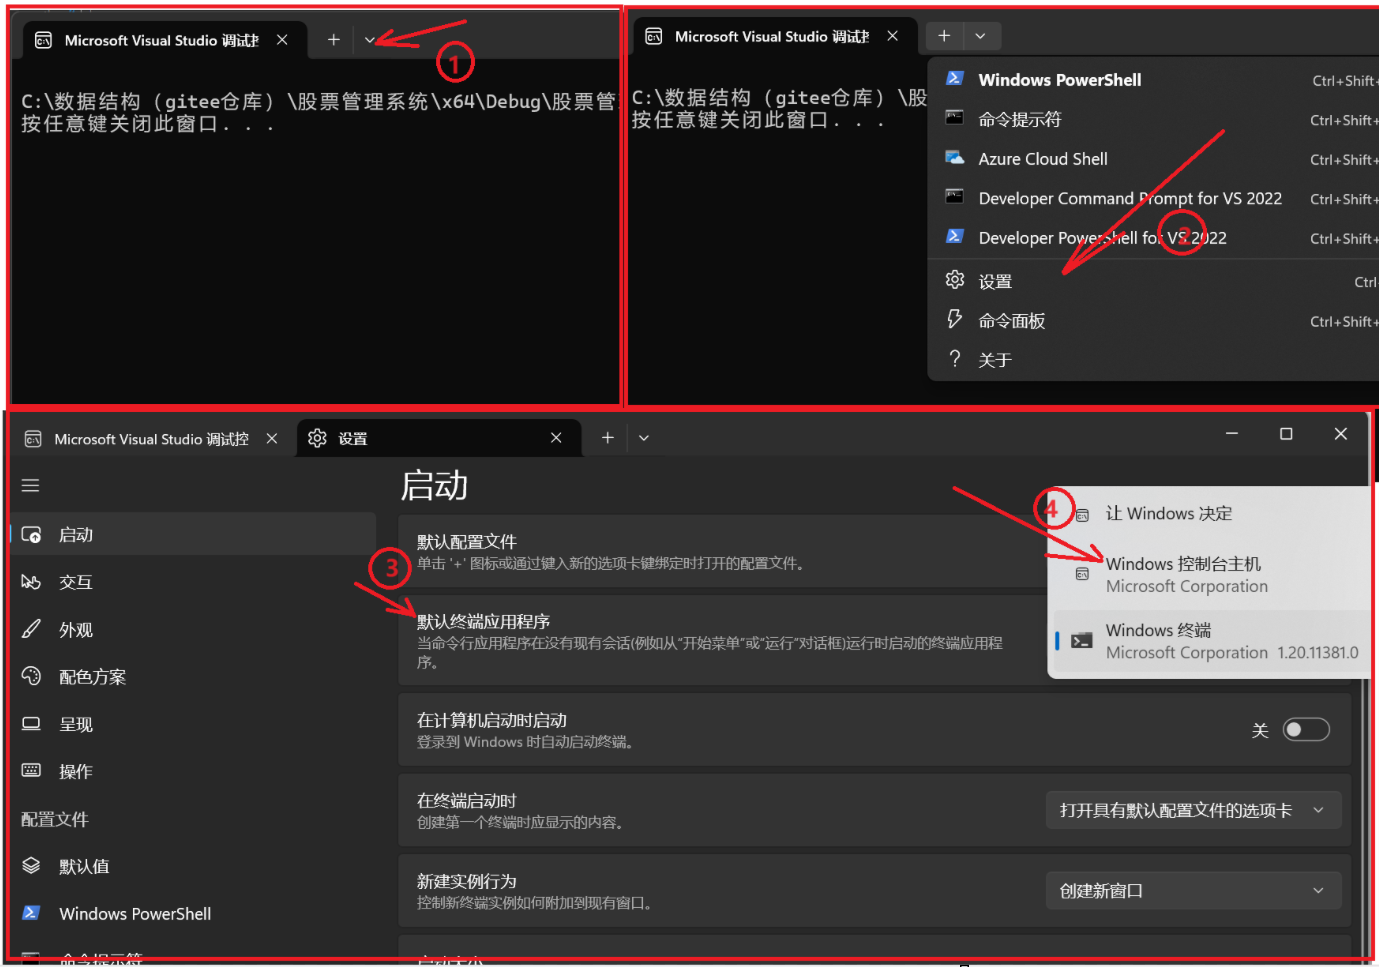
Task: Launch Developer PowerShell for VS 2022
Action: pyautogui.click(x=1153, y=238)
